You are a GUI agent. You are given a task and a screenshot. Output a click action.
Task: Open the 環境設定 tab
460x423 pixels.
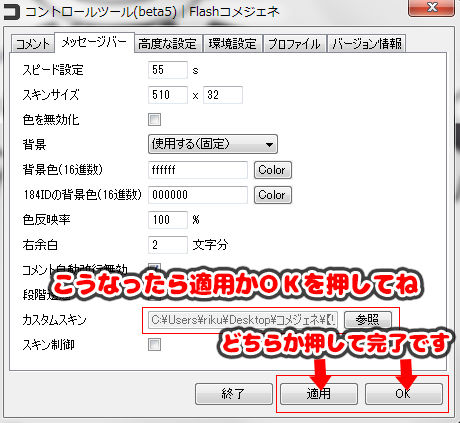232,44
